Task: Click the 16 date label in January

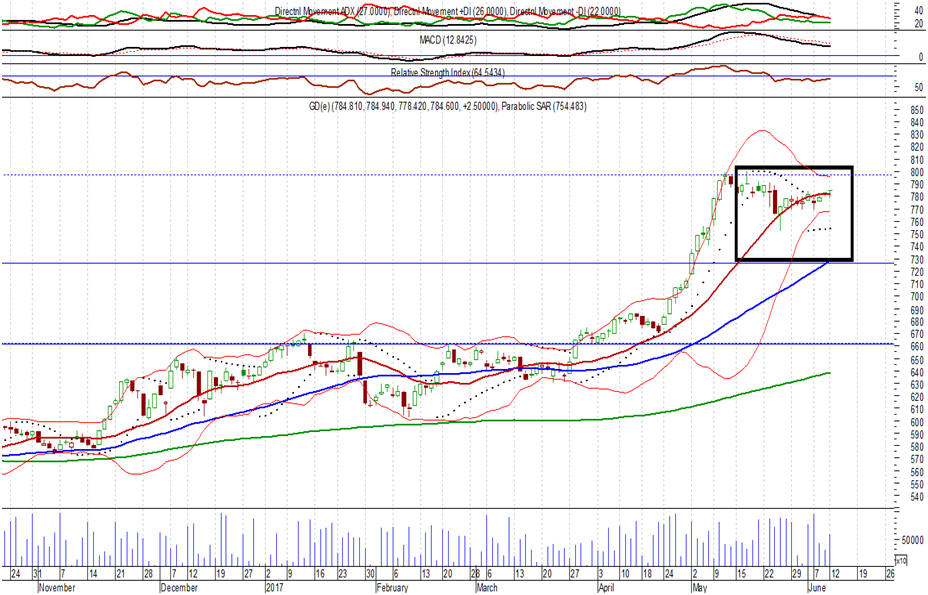Action: tap(320, 574)
